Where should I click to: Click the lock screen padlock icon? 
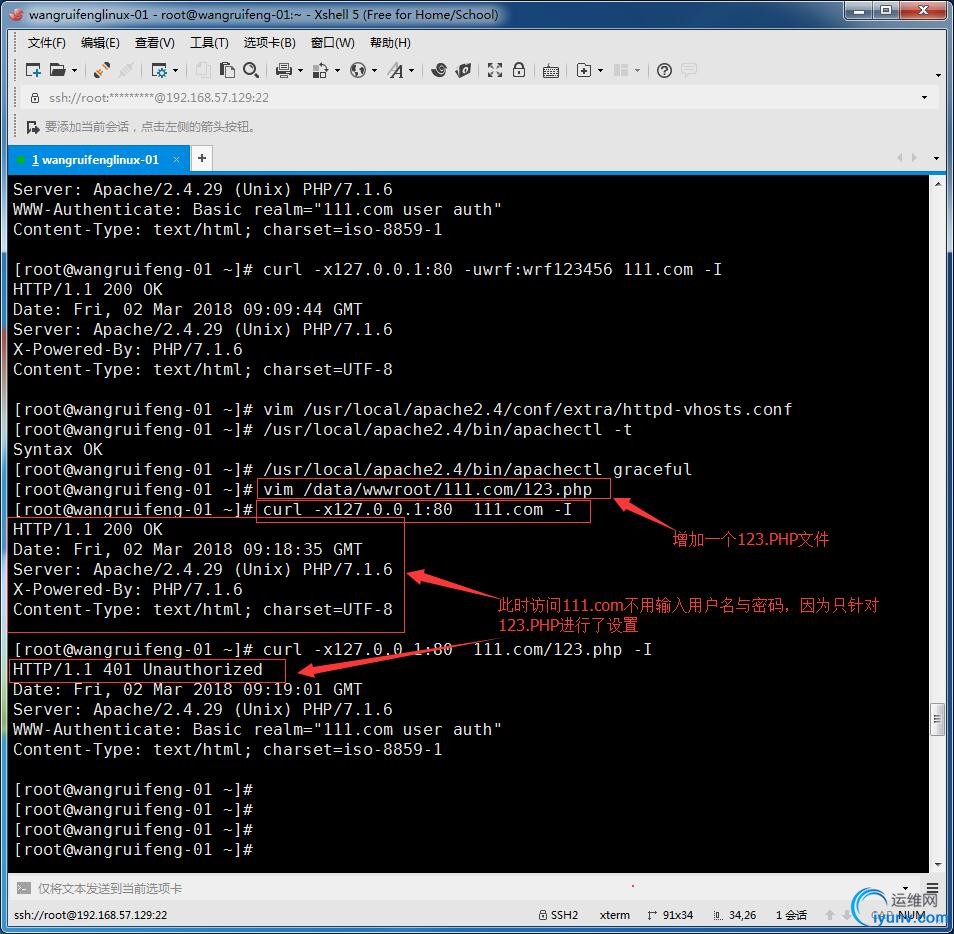(x=518, y=71)
